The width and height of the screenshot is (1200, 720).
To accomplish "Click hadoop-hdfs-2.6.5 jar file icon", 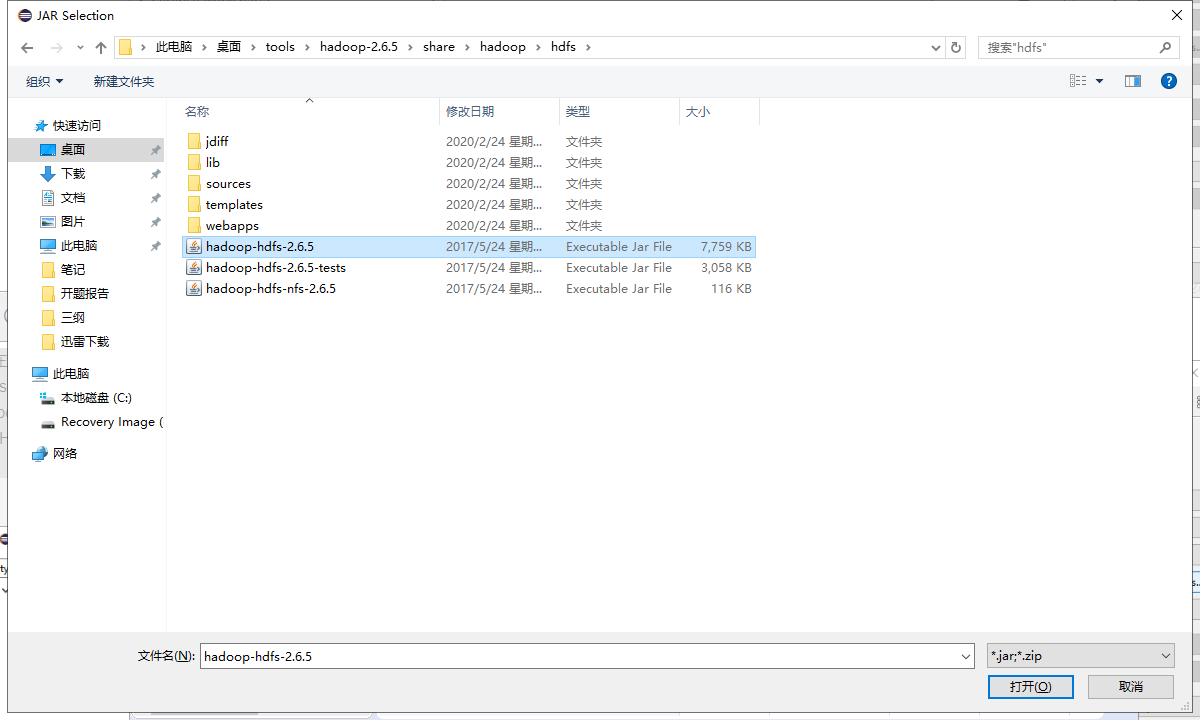I will tap(194, 246).
